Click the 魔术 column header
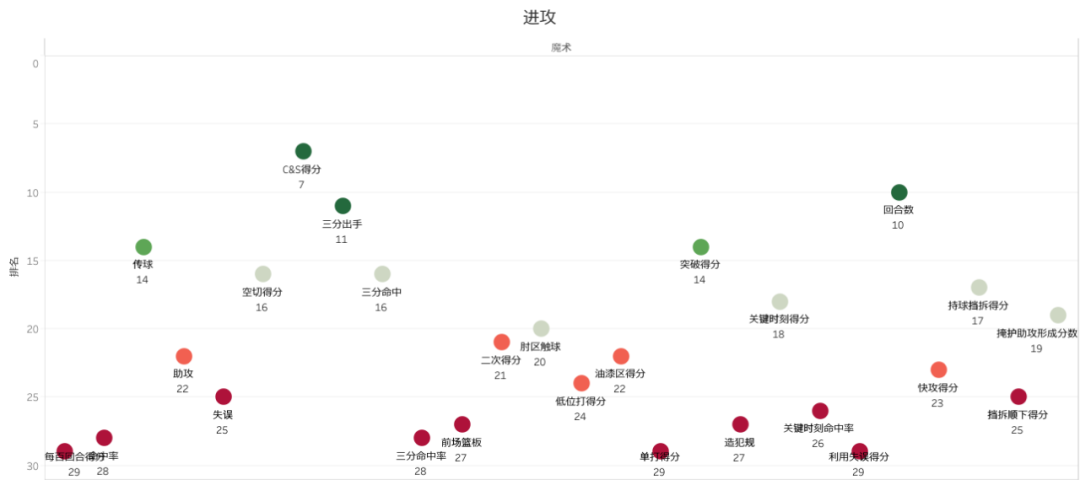The width and height of the screenshot is (1080, 480). point(561,47)
